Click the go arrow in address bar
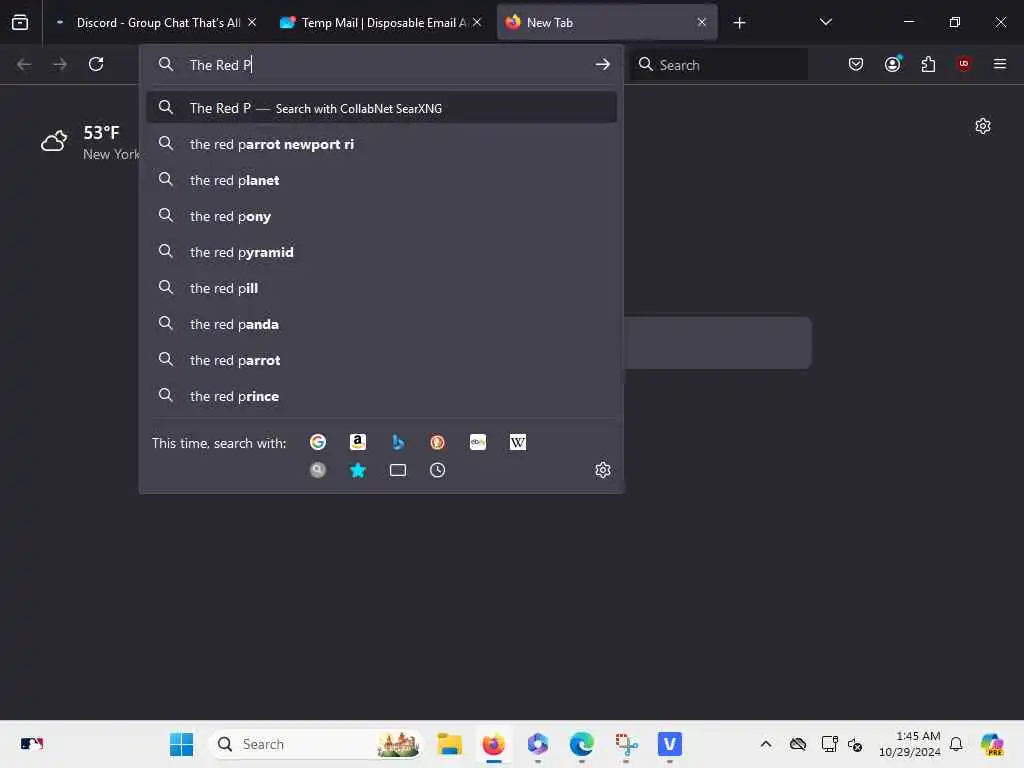 coord(603,64)
